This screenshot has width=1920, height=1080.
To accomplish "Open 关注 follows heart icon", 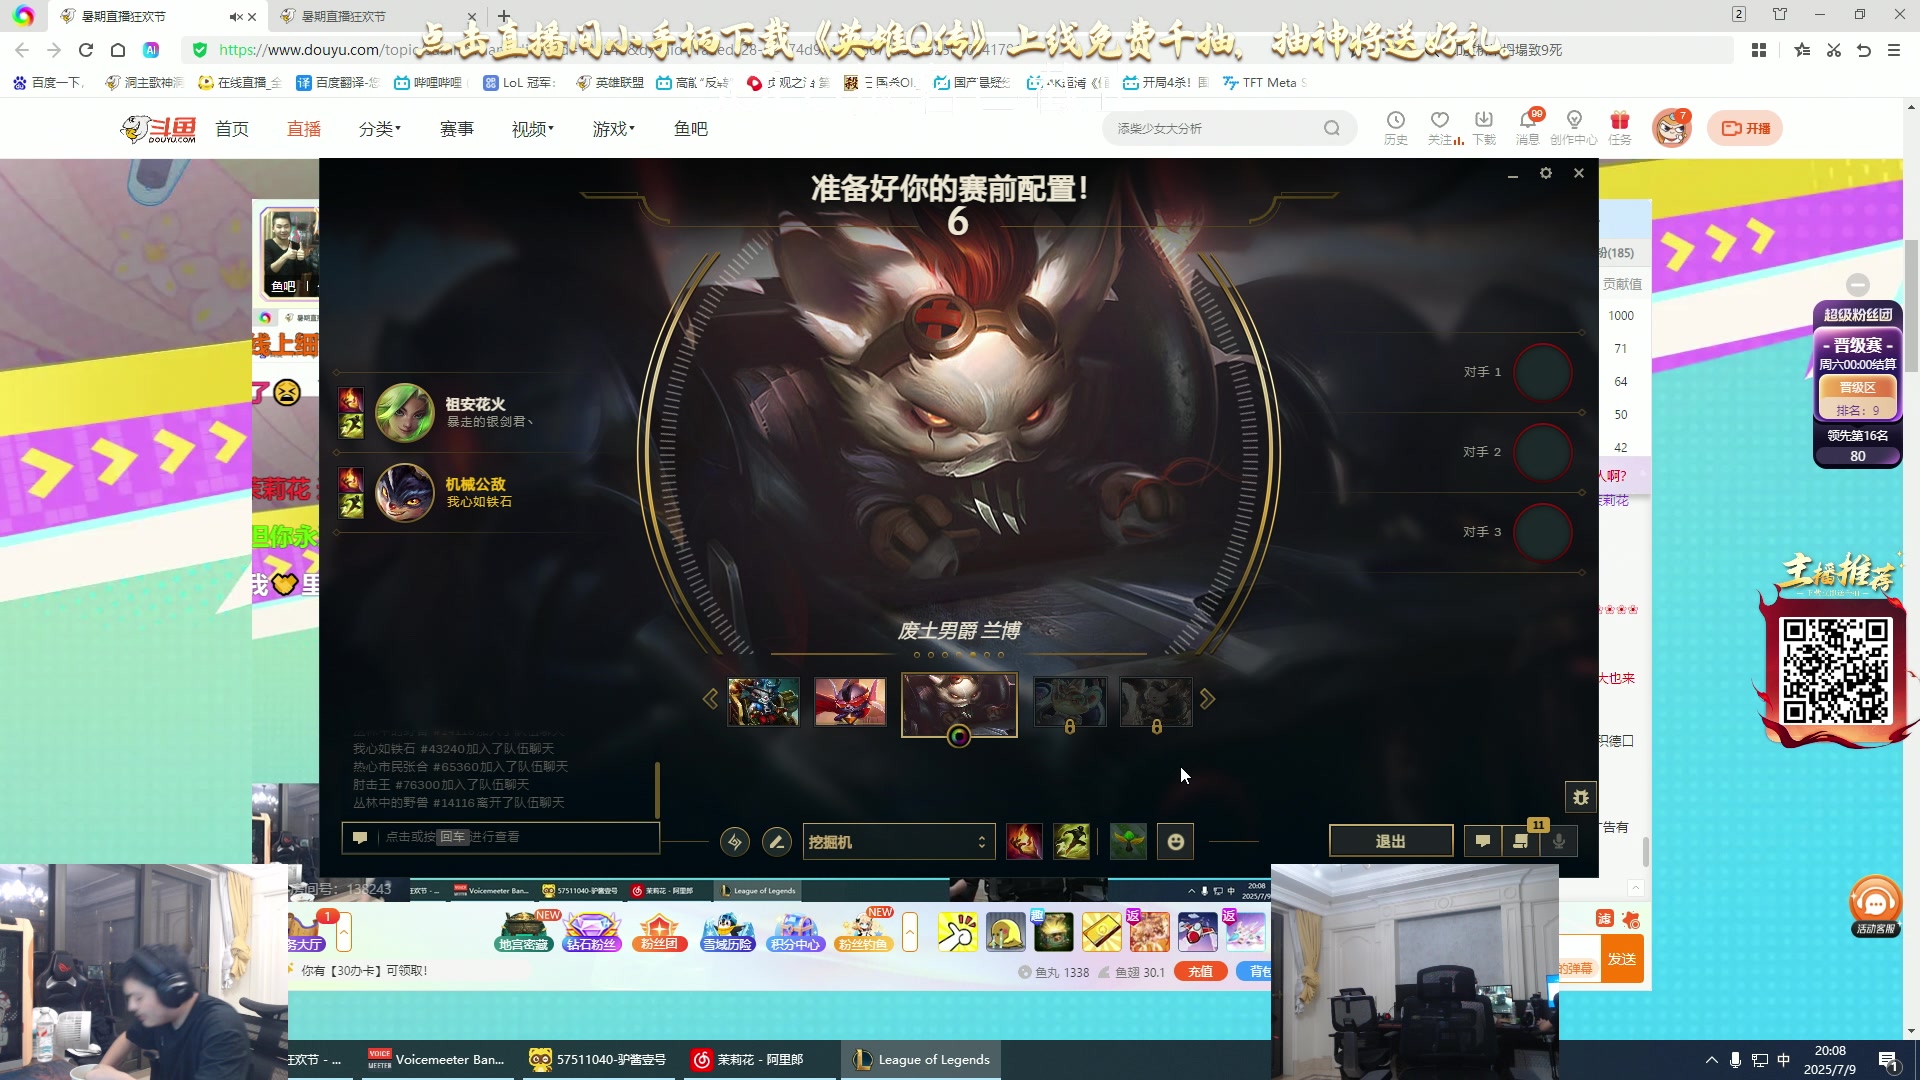I will 1440,127.
